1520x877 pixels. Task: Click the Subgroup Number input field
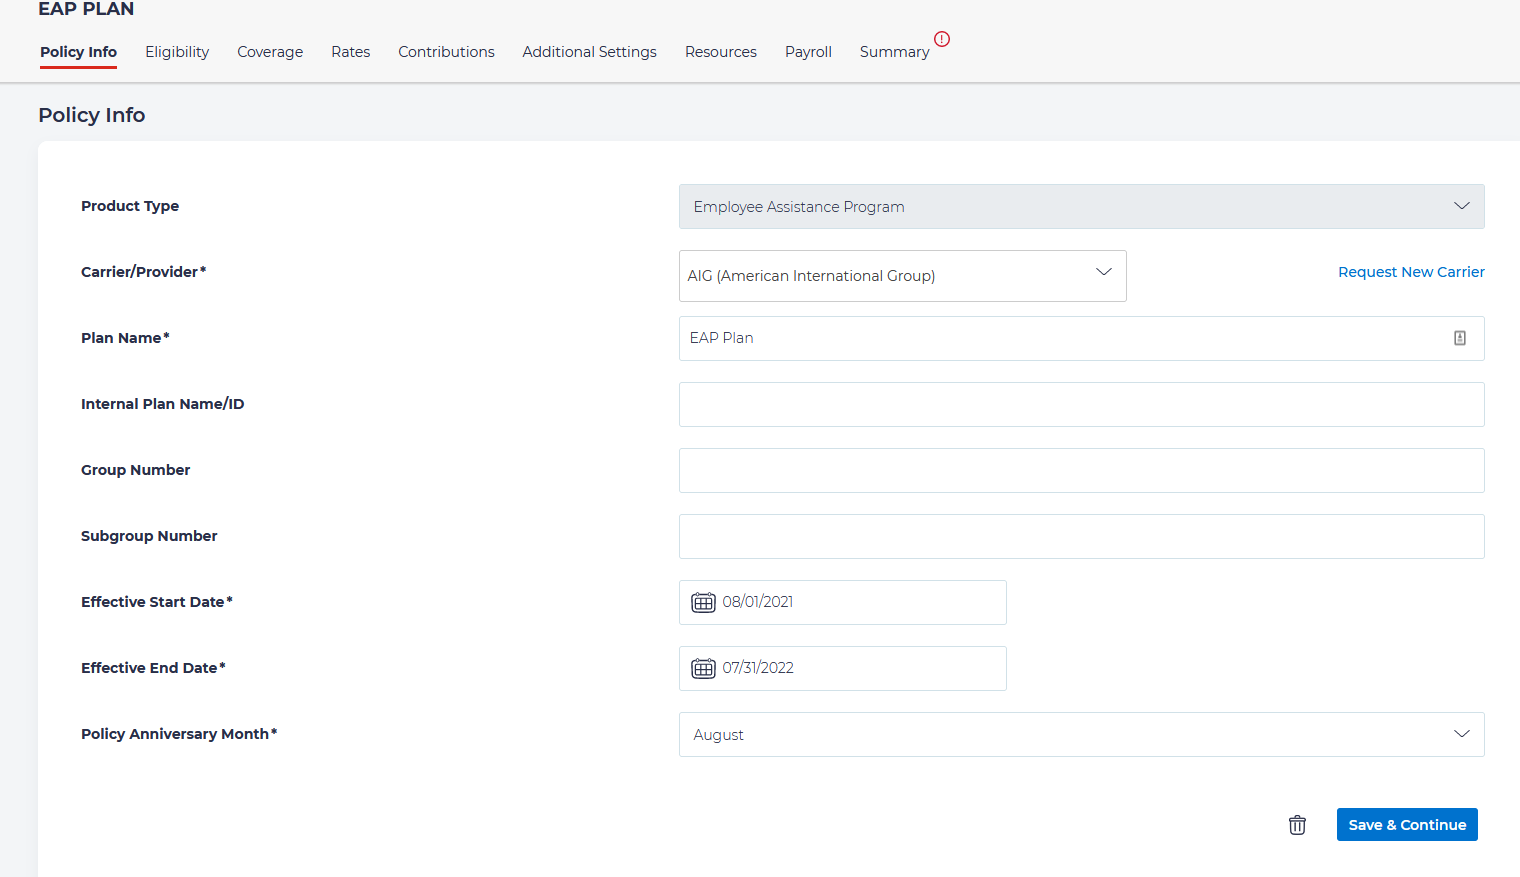1081,536
